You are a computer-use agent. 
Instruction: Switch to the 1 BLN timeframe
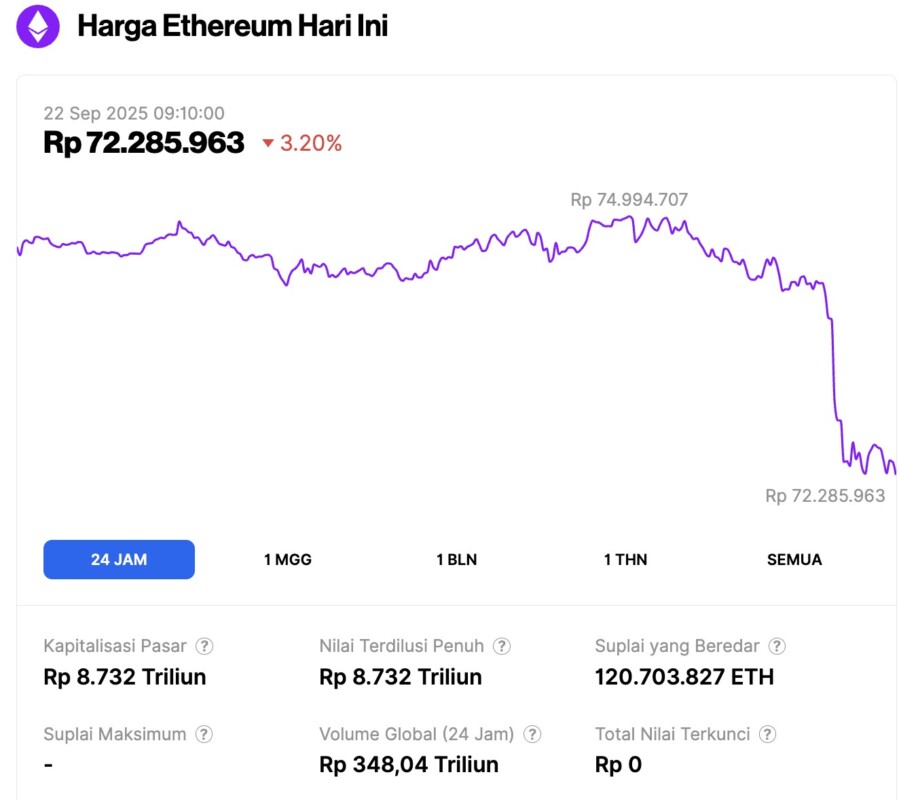[x=458, y=560]
